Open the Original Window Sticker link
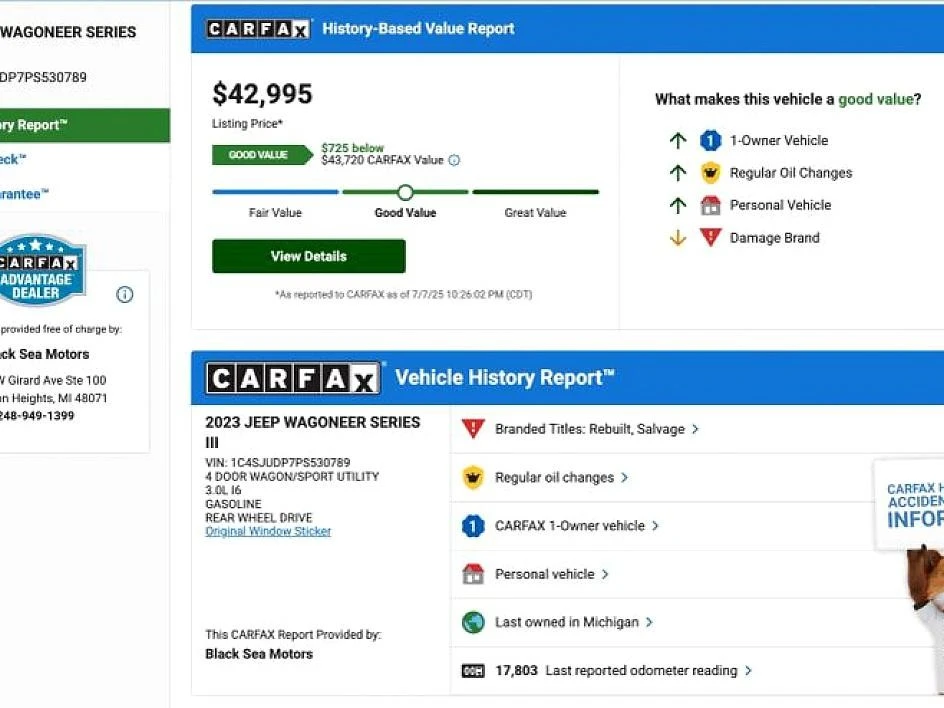 268,531
